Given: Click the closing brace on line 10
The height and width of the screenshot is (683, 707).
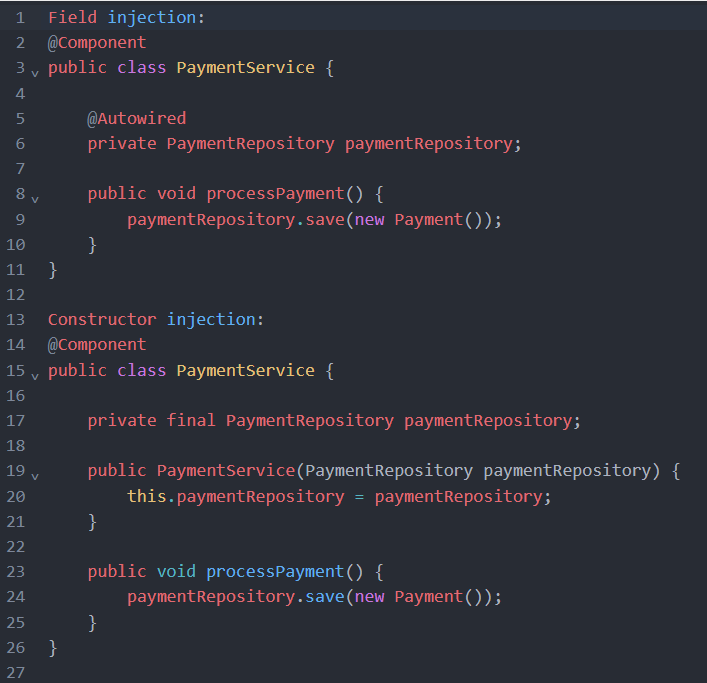Looking at the screenshot, I should point(92,245).
